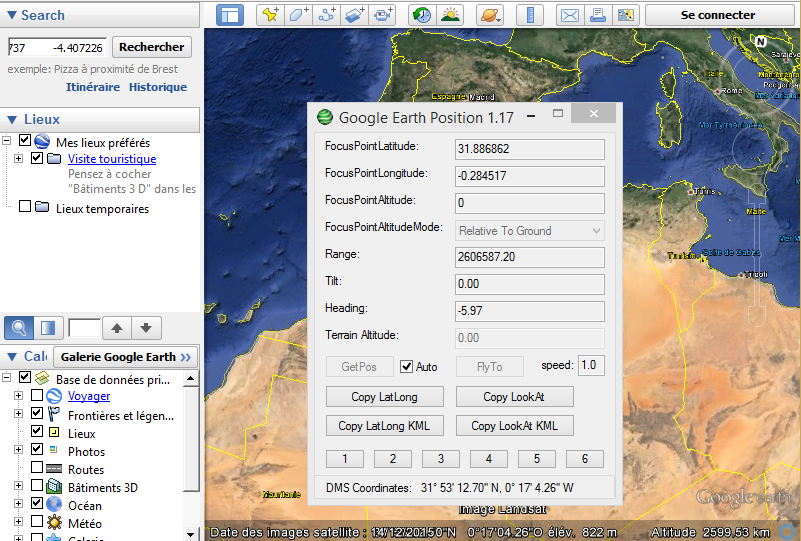Click the Océan layer globe icon
This screenshot has width=801, height=541.
[x=54, y=504]
